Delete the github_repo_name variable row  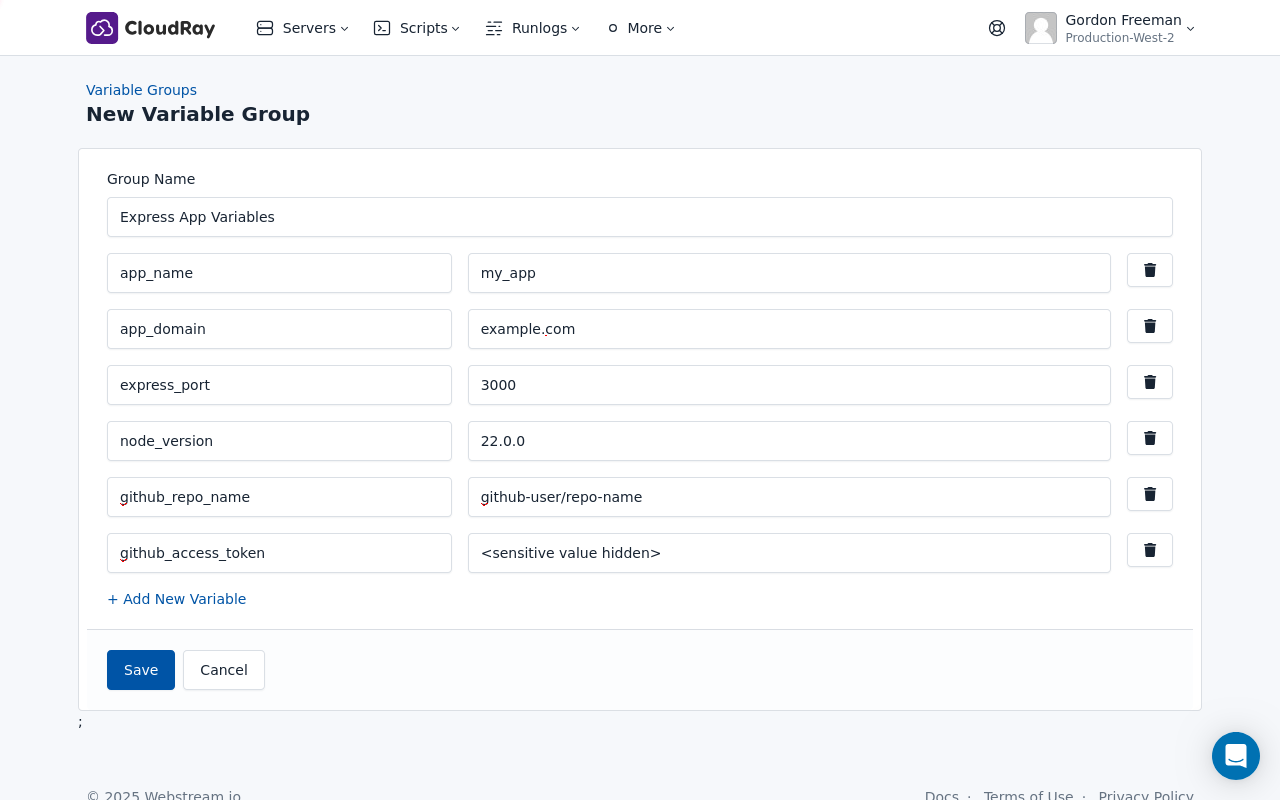tap(1149, 494)
